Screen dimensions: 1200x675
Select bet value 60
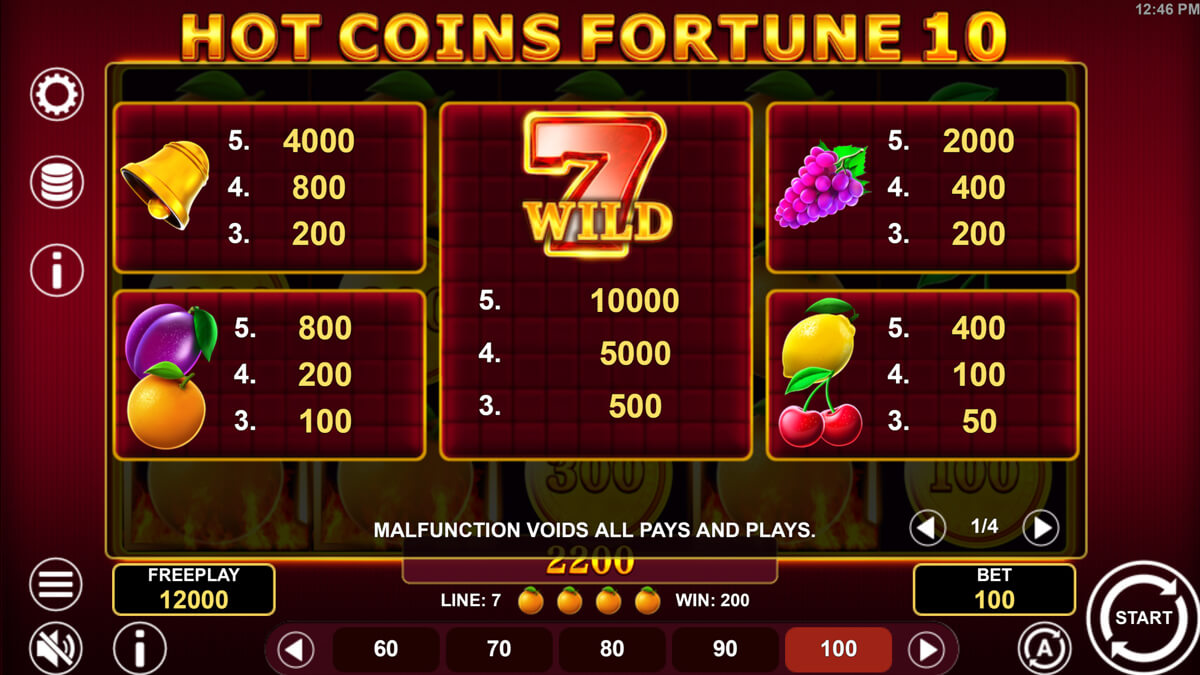(x=386, y=649)
